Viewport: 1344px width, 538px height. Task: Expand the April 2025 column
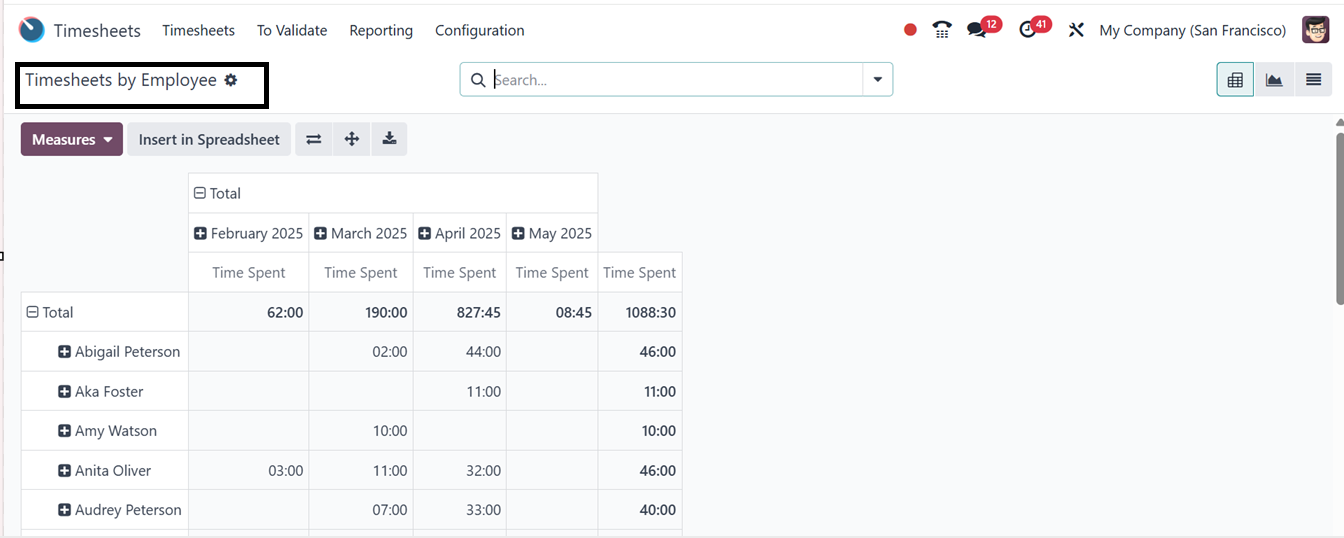point(424,233)
